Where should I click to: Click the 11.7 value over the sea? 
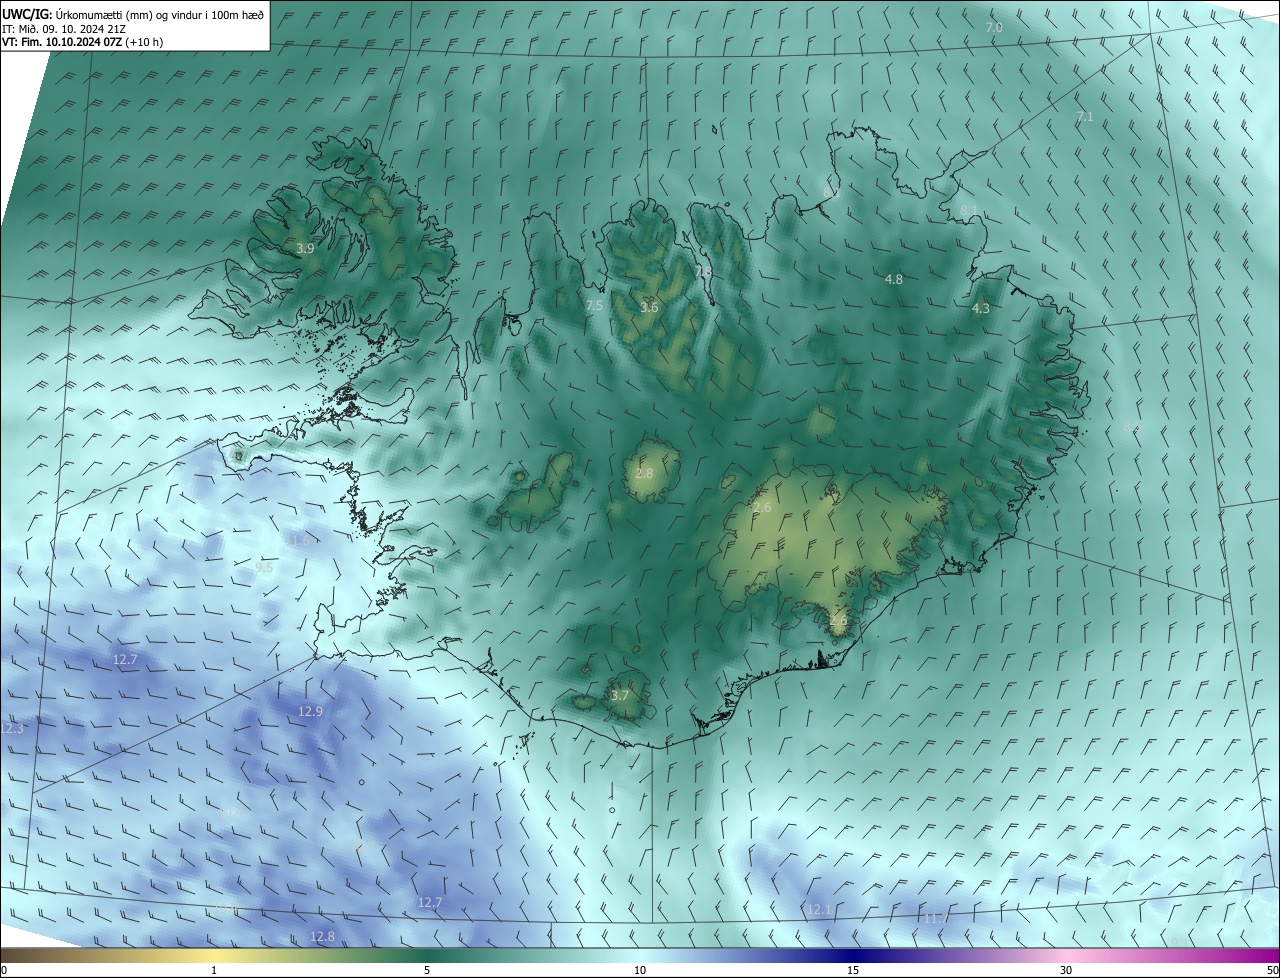point(936,918)
